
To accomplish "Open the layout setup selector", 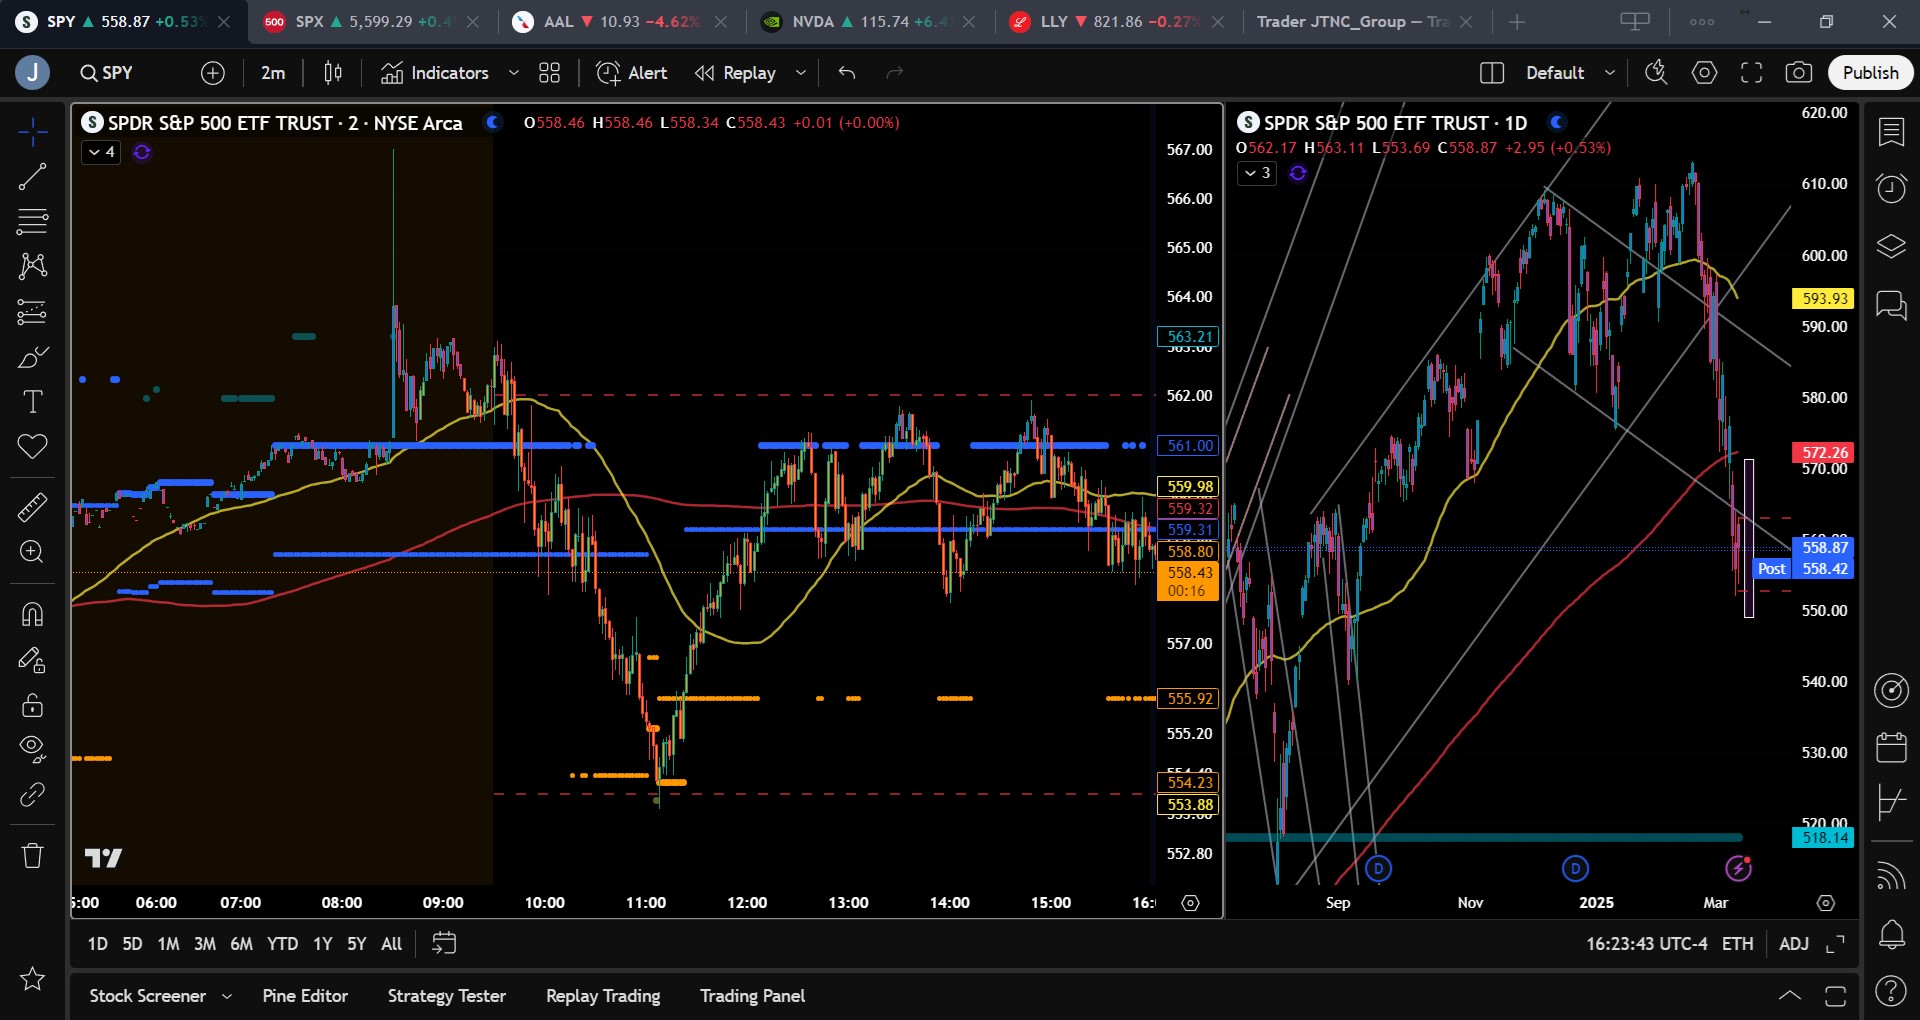I will coord(1492,73).
